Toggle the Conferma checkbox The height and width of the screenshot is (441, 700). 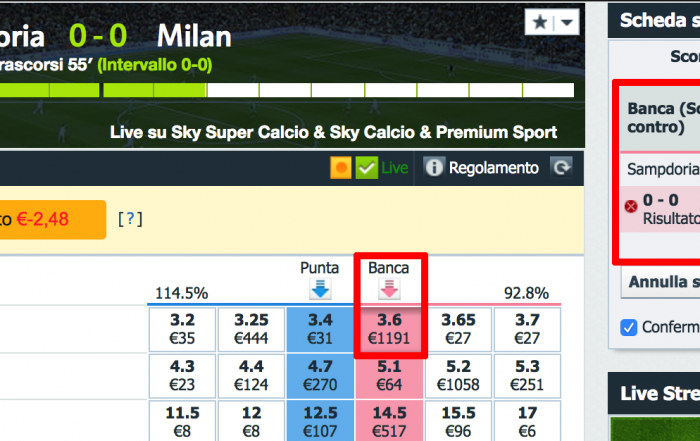point(629,327)
